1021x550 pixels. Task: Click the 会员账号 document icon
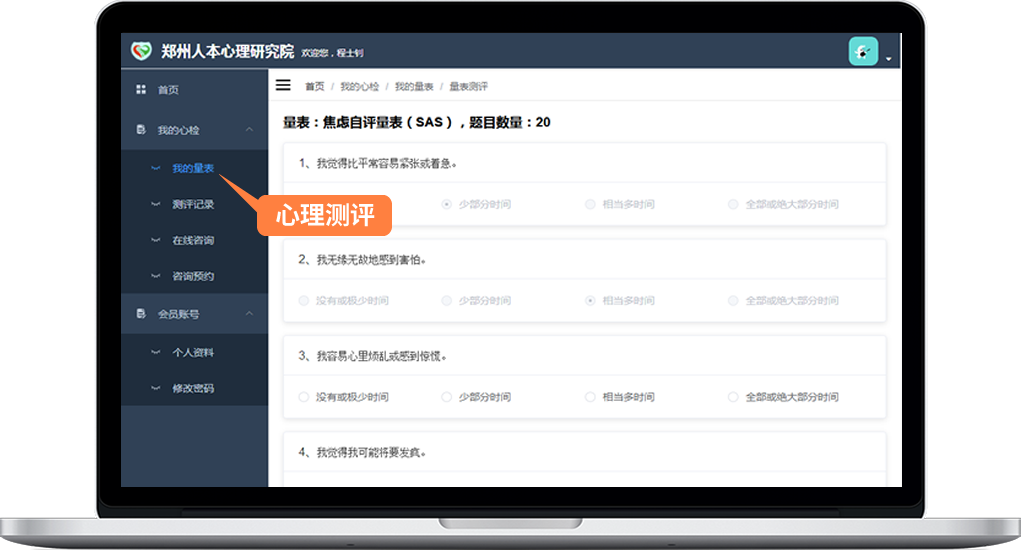(x=141, y=314)
